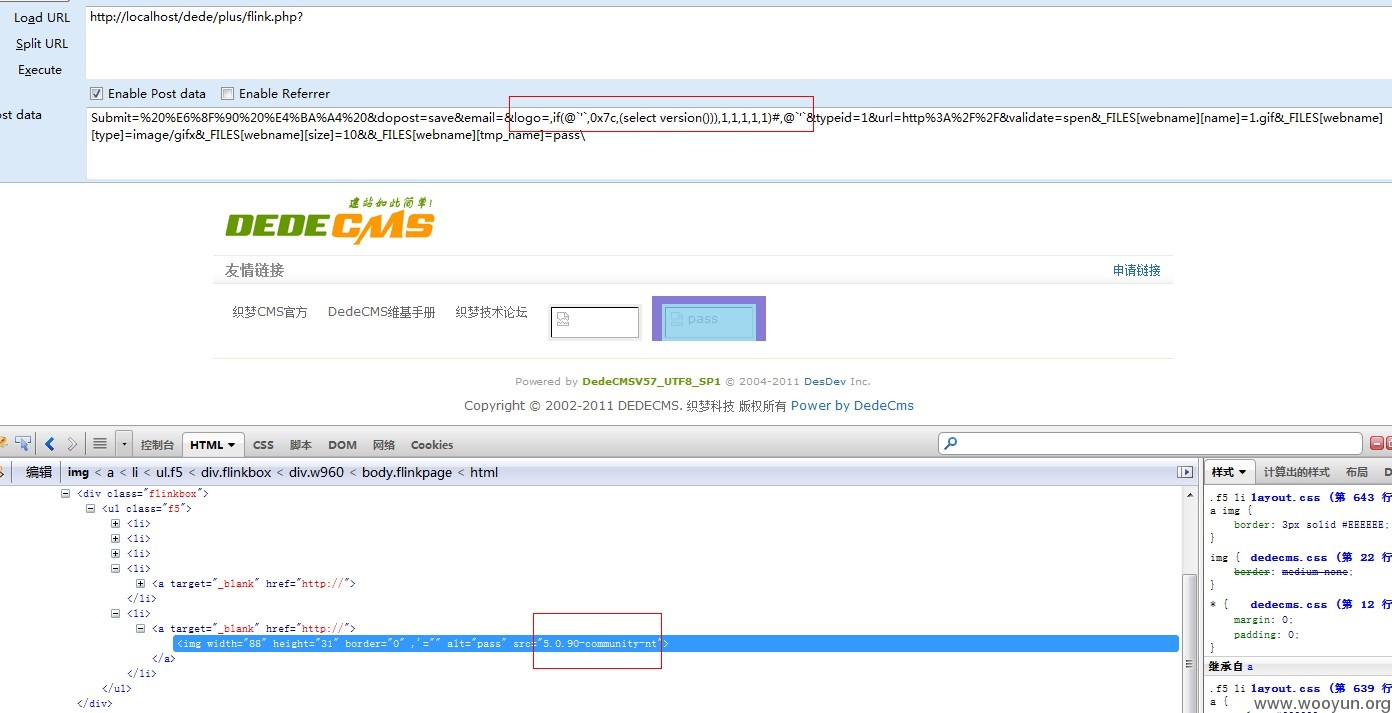This screenshot has height=713, width=1392.
Task: Switch to the 网络 panel tab
Action: point(384,445)
